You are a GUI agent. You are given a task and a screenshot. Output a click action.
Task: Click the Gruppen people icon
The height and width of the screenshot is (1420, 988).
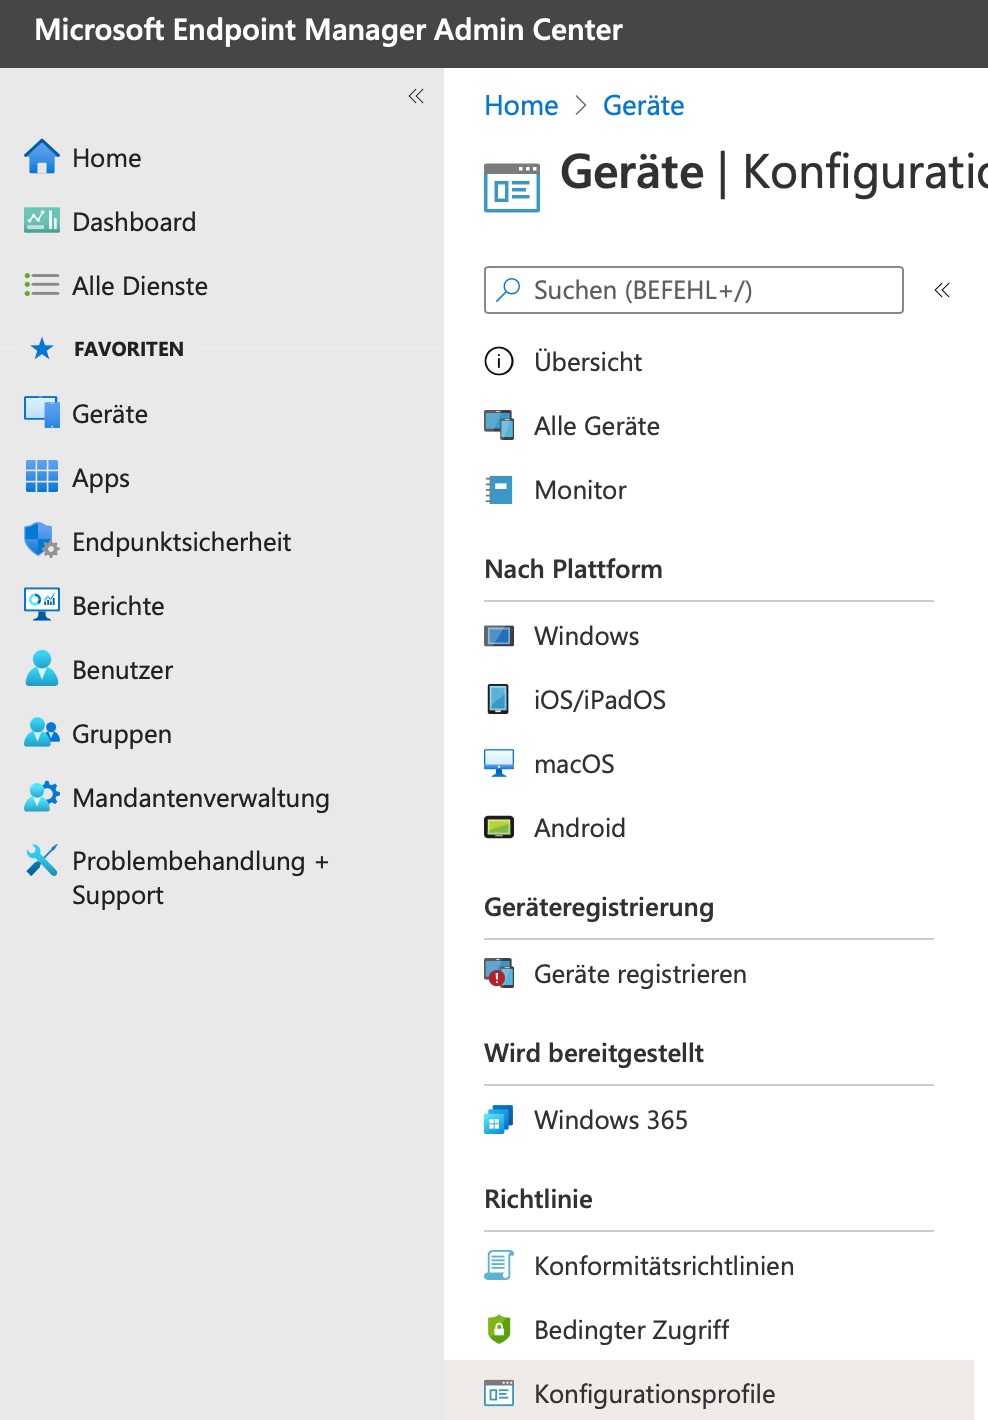[42, 733]
